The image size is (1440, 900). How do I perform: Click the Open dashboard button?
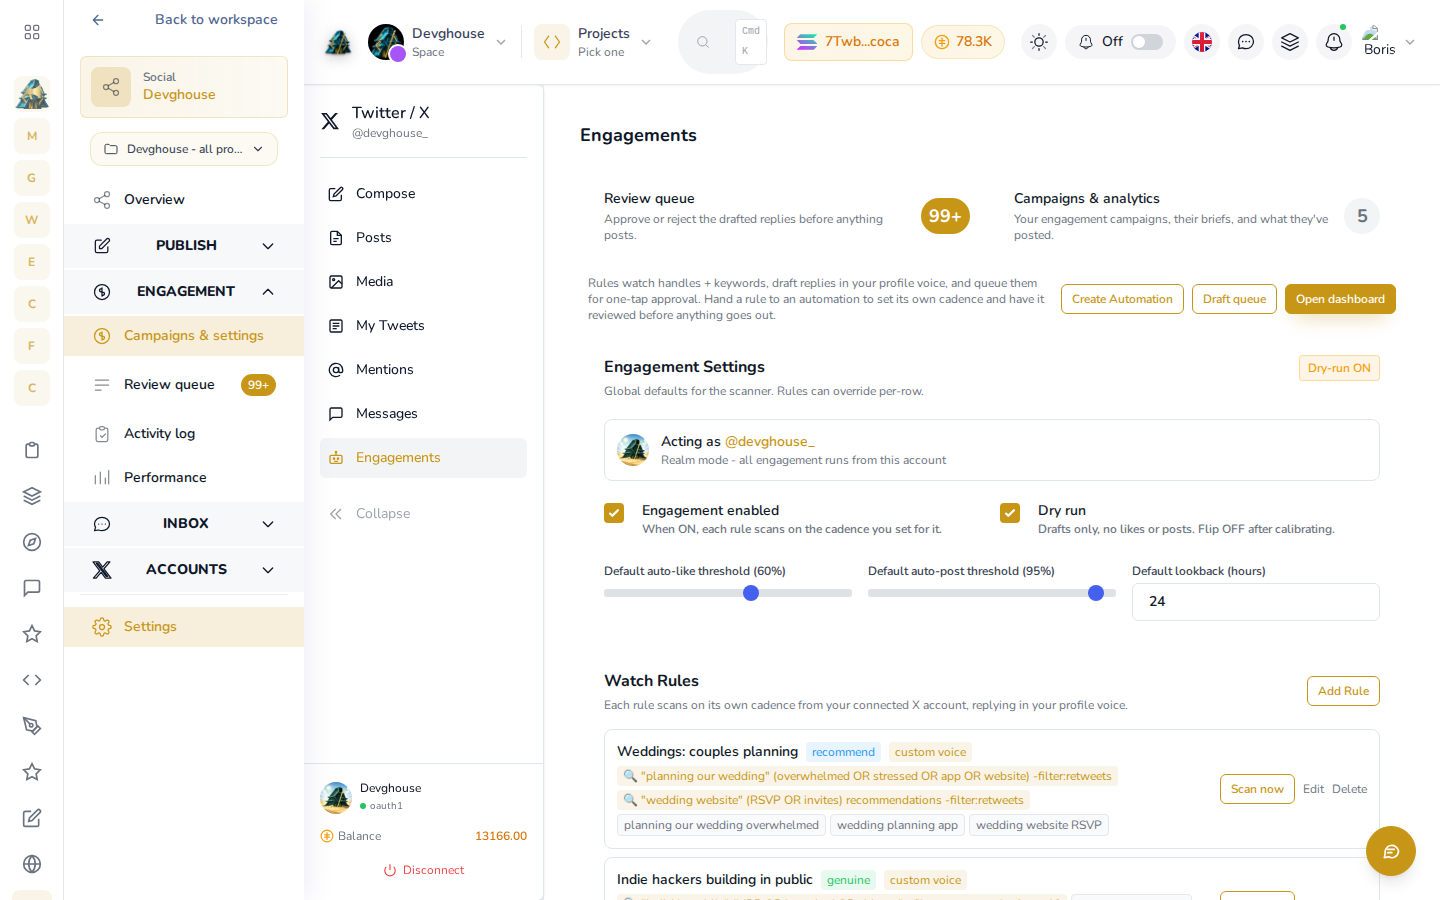pyautogui.click(x=1340, y=299)
